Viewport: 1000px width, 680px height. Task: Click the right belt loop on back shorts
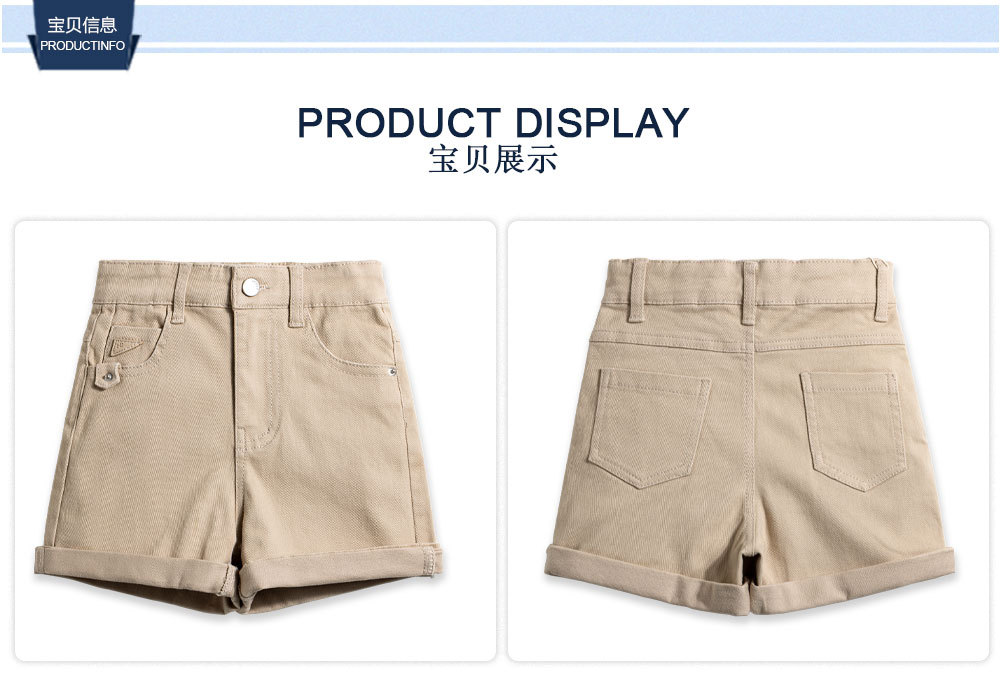point(881,290)
